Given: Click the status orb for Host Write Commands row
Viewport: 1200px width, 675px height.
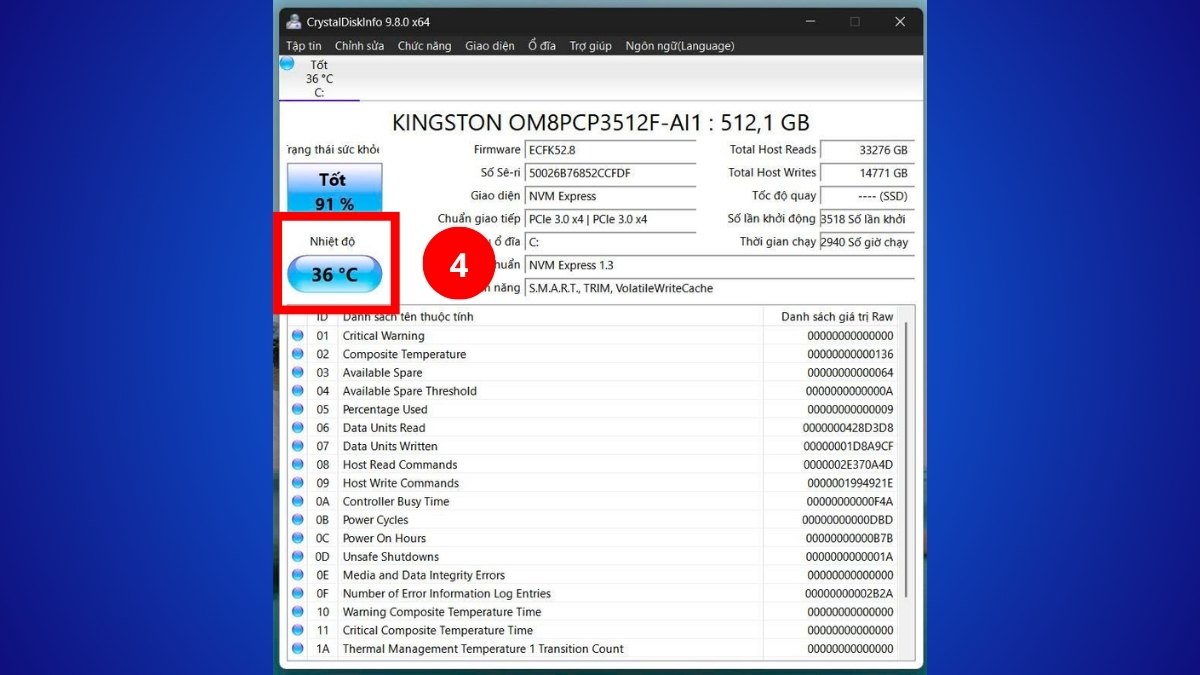Looking at the screenshot, I should pos(297,483).
